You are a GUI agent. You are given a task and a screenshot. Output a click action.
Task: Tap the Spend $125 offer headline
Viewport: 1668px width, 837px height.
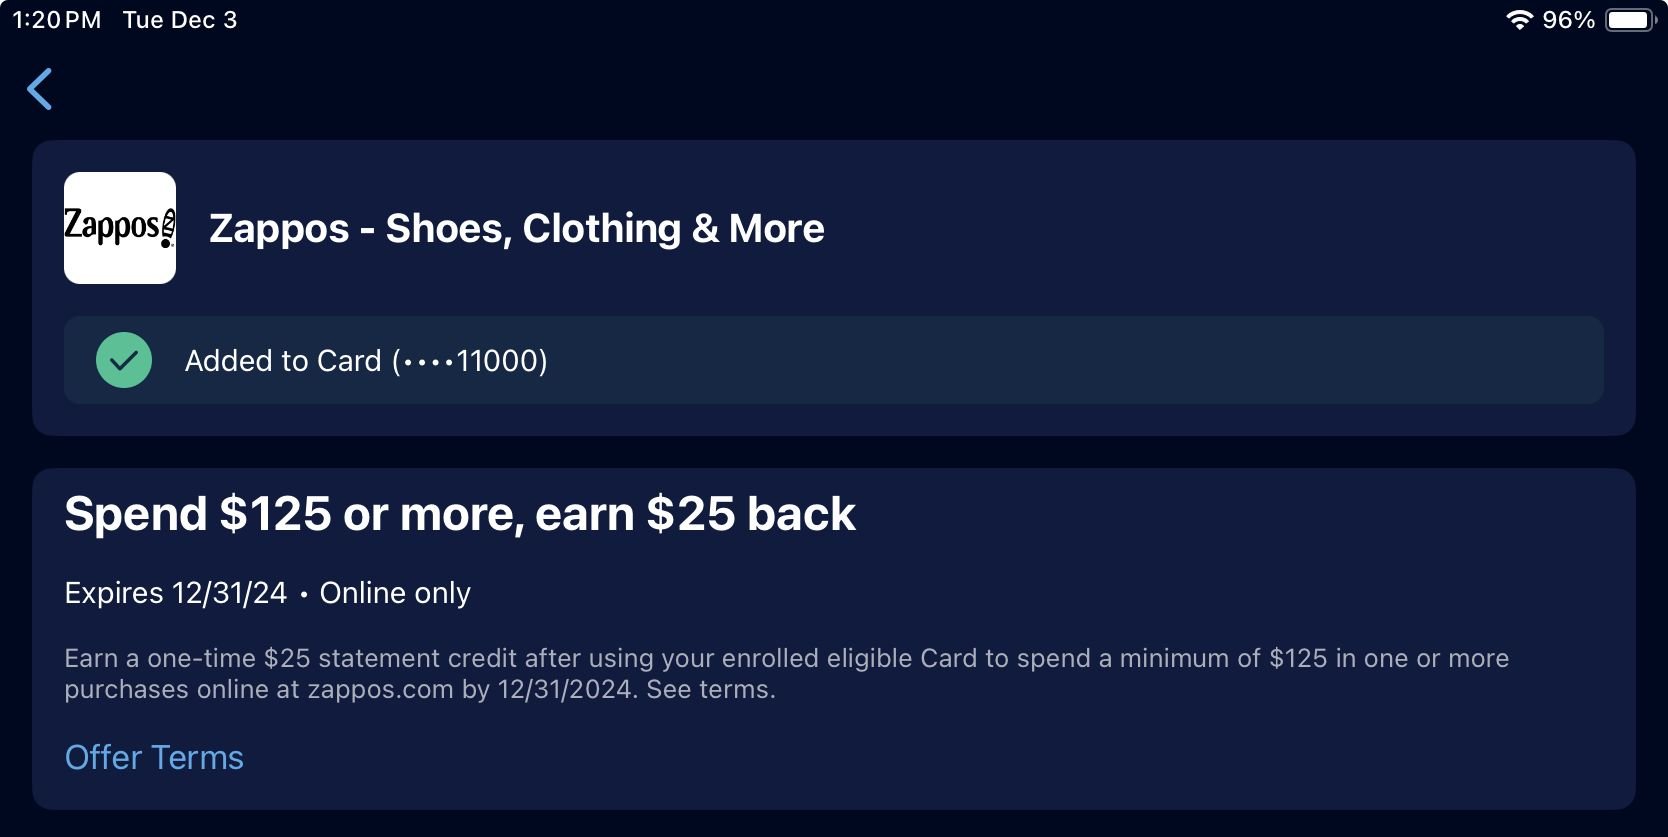click(x=459, y=514)
